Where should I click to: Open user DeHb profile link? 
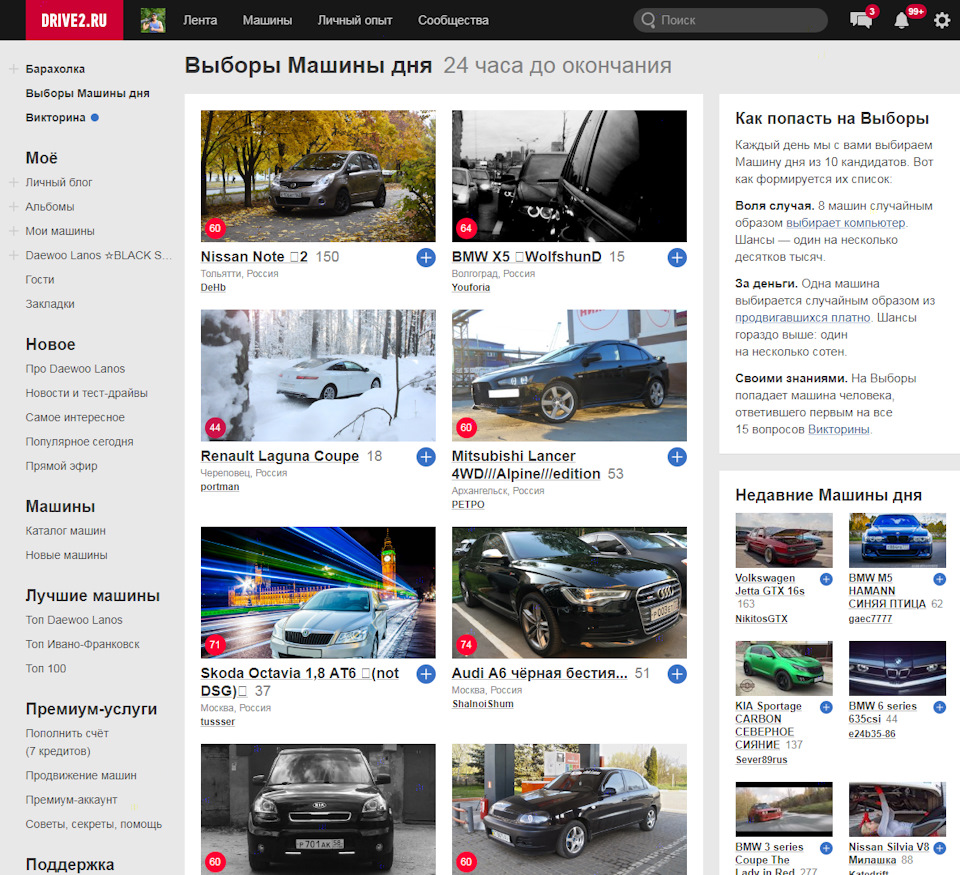point(213,287)
